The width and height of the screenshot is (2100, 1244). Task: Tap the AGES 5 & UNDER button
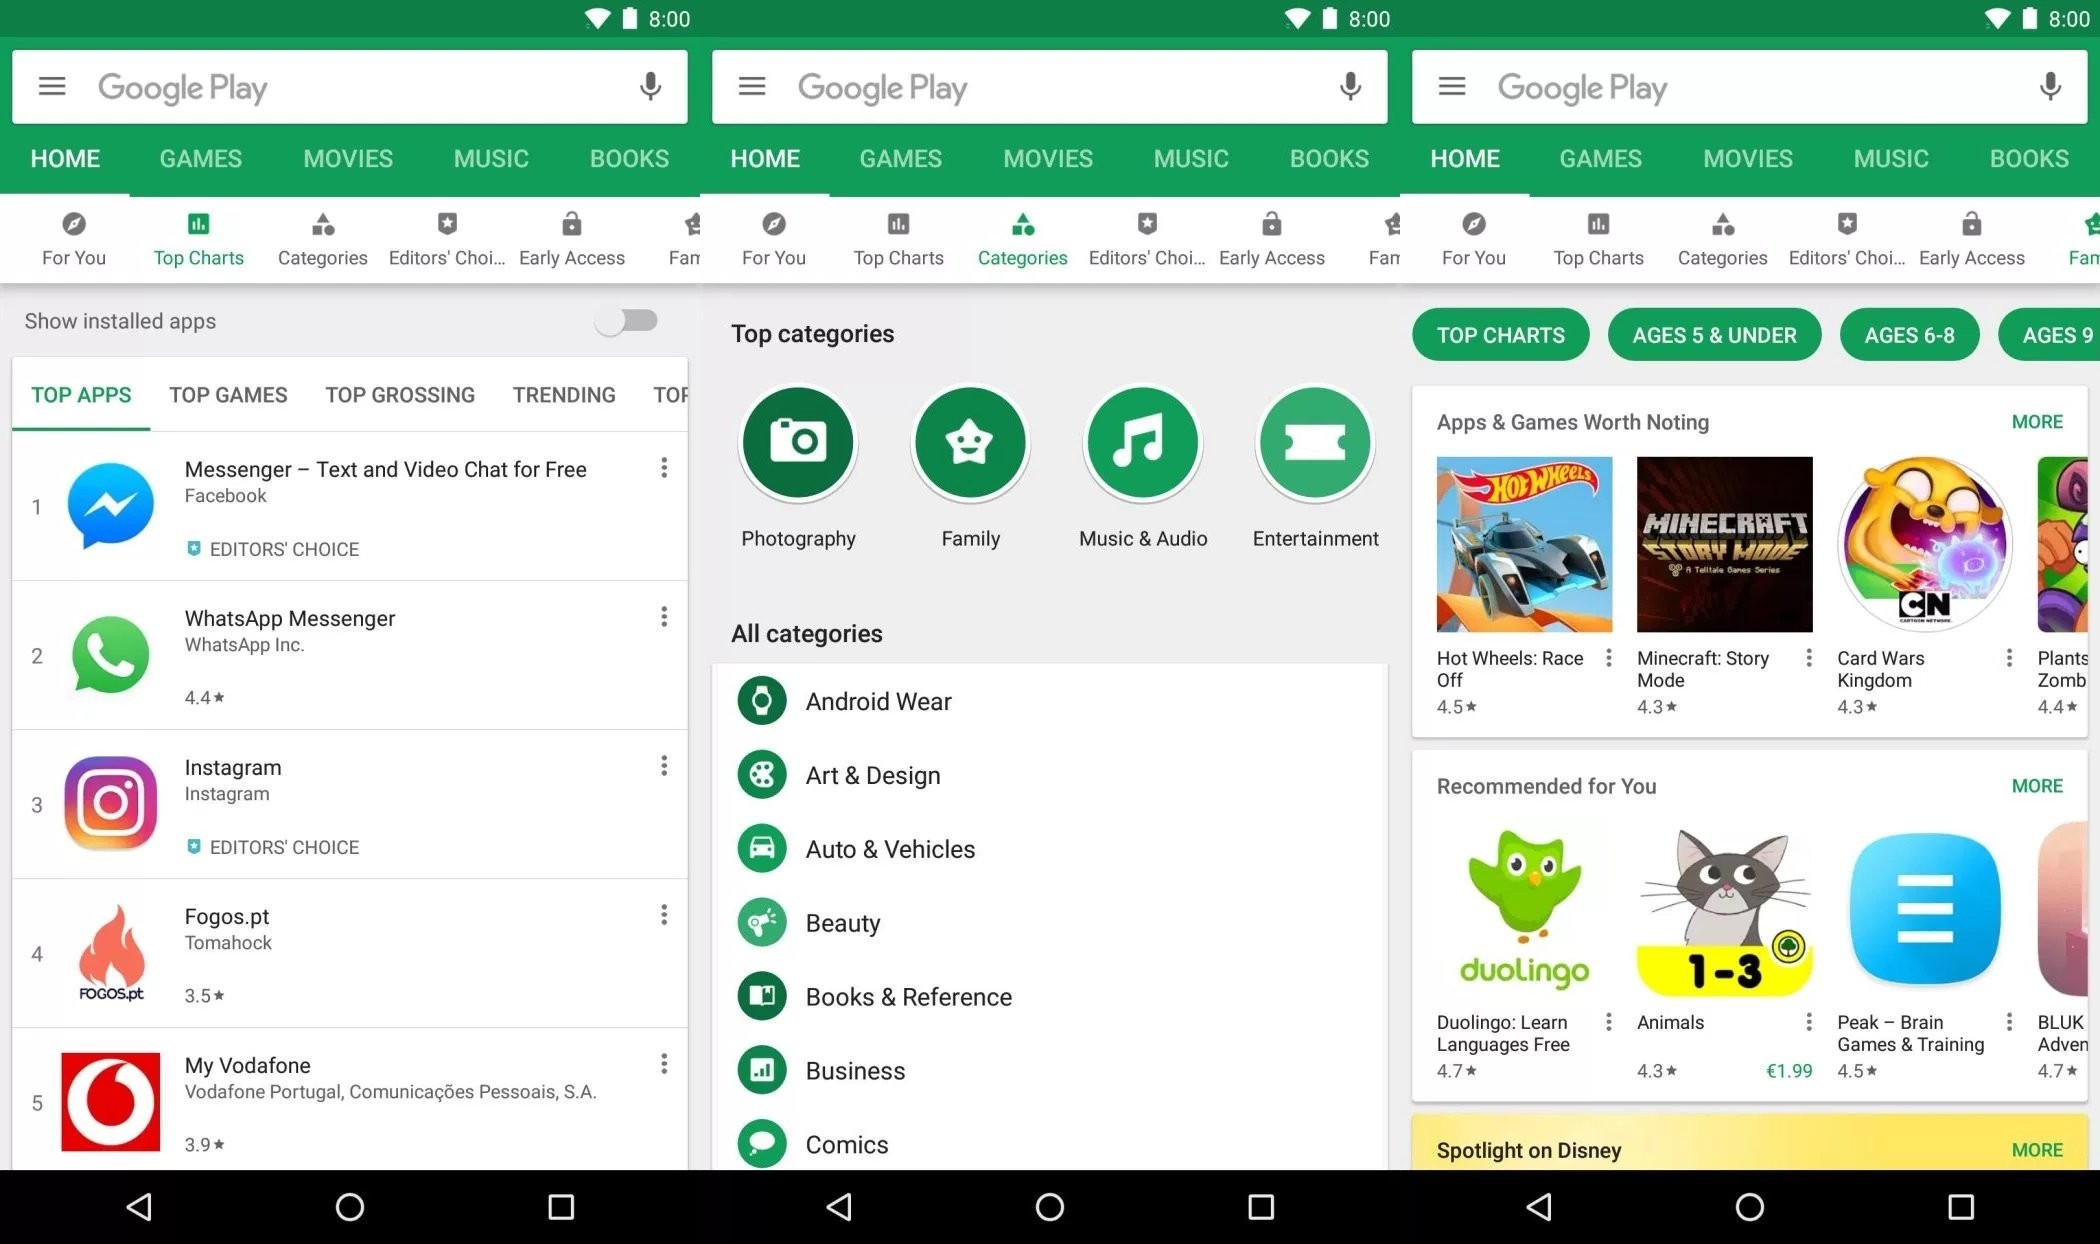1714,335
